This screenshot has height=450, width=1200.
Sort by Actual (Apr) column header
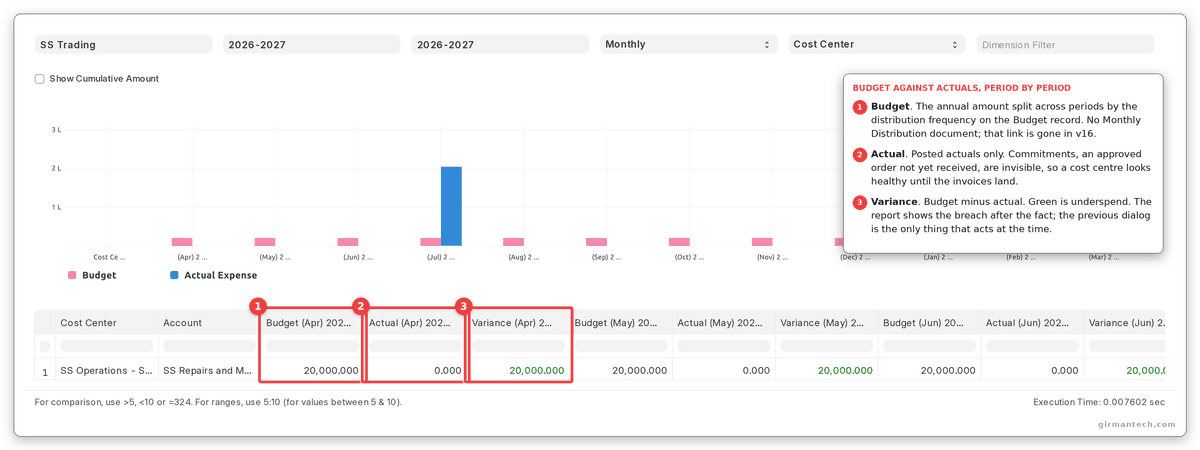[x=415, y=323]
